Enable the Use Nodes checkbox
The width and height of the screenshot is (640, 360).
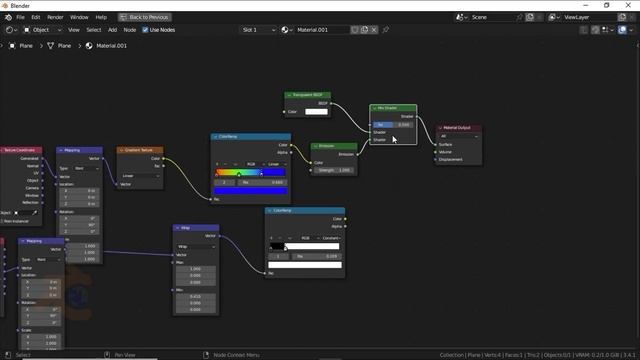point(145,30)
